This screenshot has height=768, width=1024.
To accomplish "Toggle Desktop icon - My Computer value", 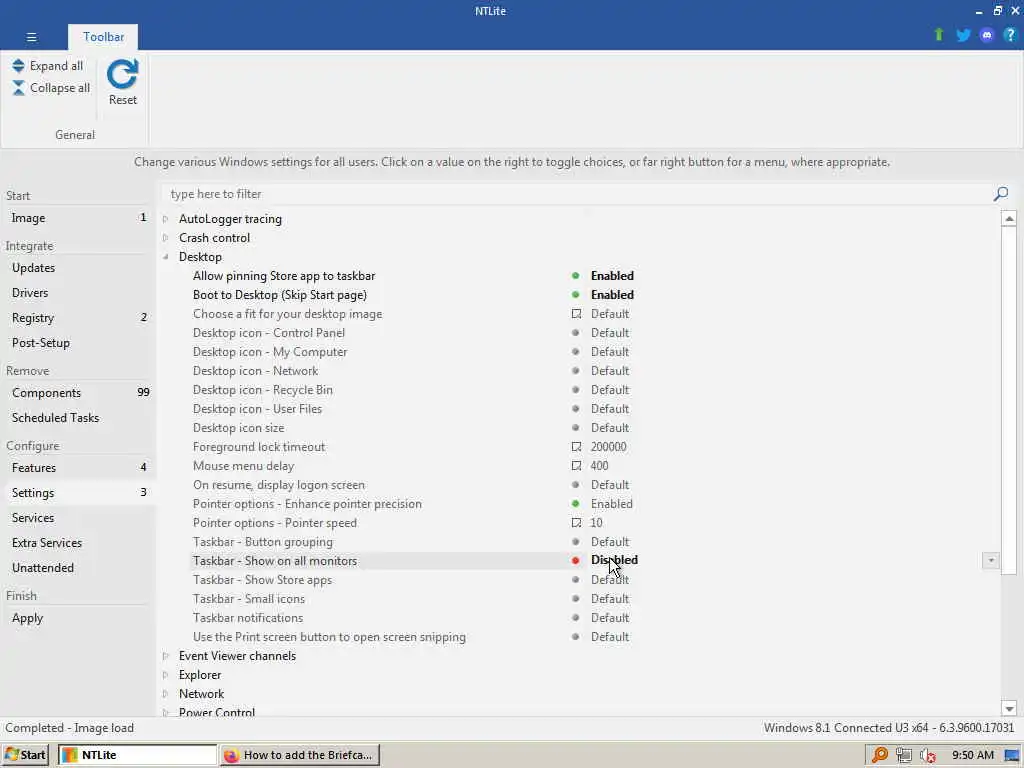I will [609, 351].
